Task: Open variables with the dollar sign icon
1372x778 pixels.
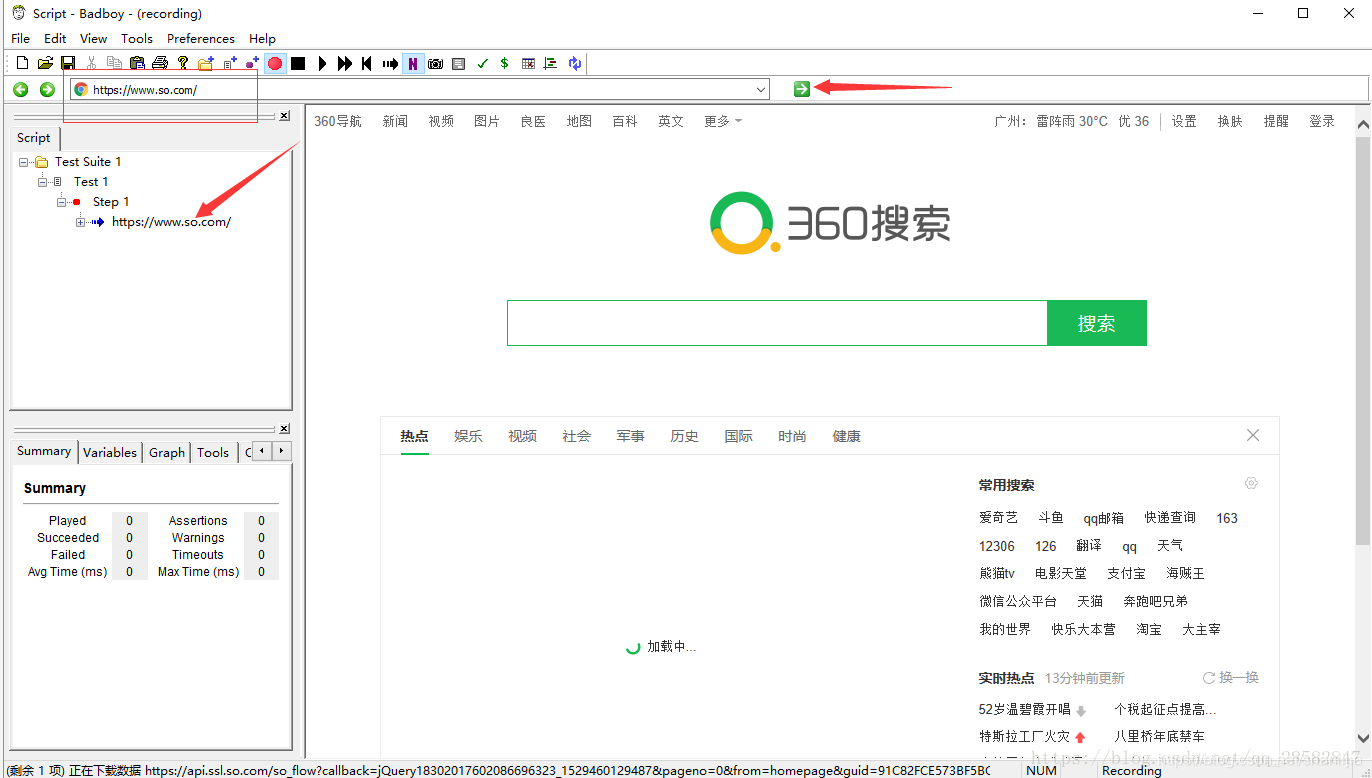Action: (504, 63)
